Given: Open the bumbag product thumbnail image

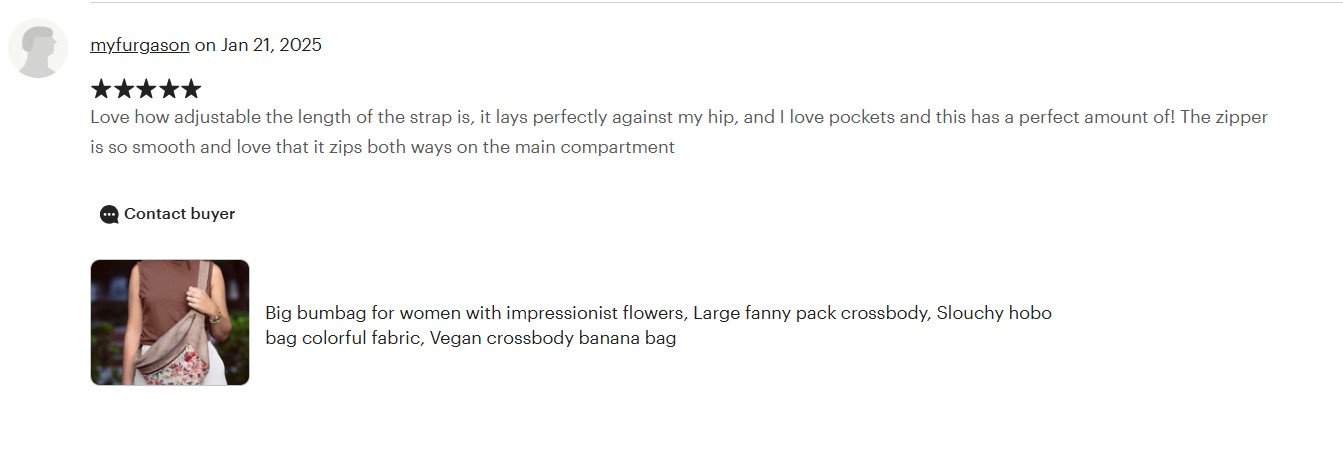Looking at the screenshot, I should point(170,322).
